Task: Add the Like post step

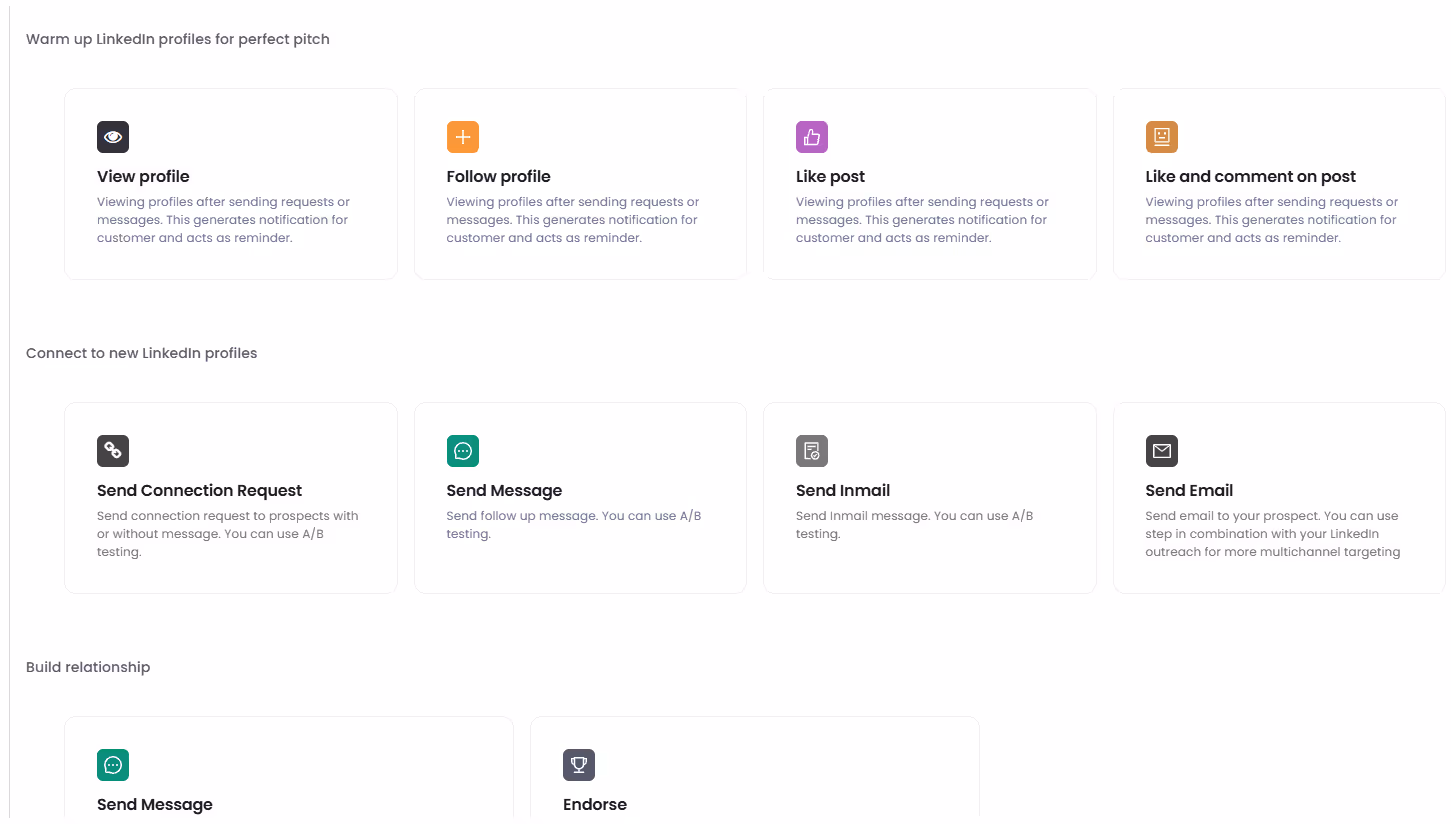Action: coord(930,184)
